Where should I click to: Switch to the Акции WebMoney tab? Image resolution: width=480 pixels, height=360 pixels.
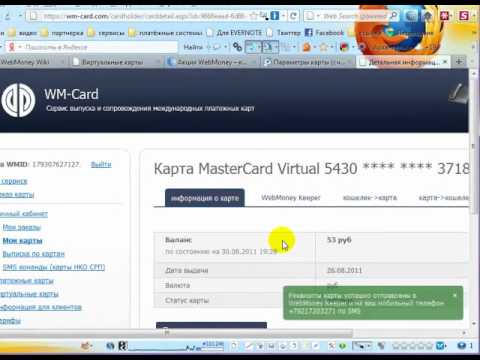click(211, 62)
